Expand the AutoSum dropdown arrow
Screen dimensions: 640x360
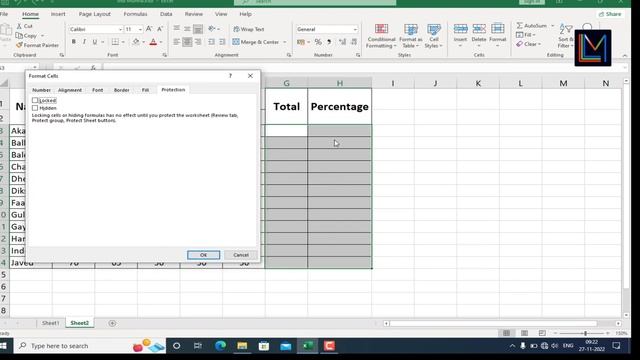[553, 26]
